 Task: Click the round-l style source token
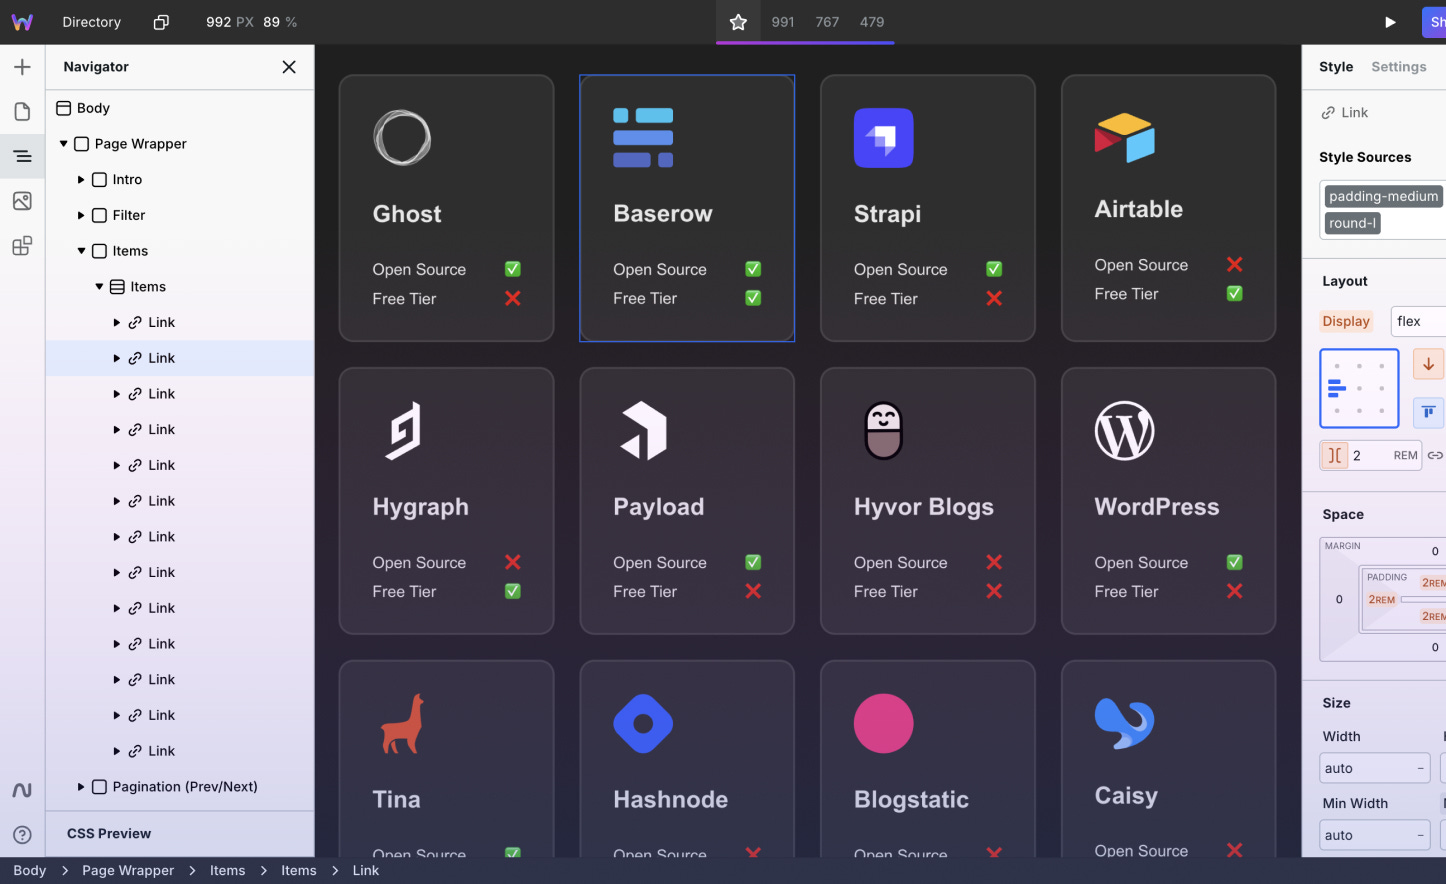(x=1353, y=223)
